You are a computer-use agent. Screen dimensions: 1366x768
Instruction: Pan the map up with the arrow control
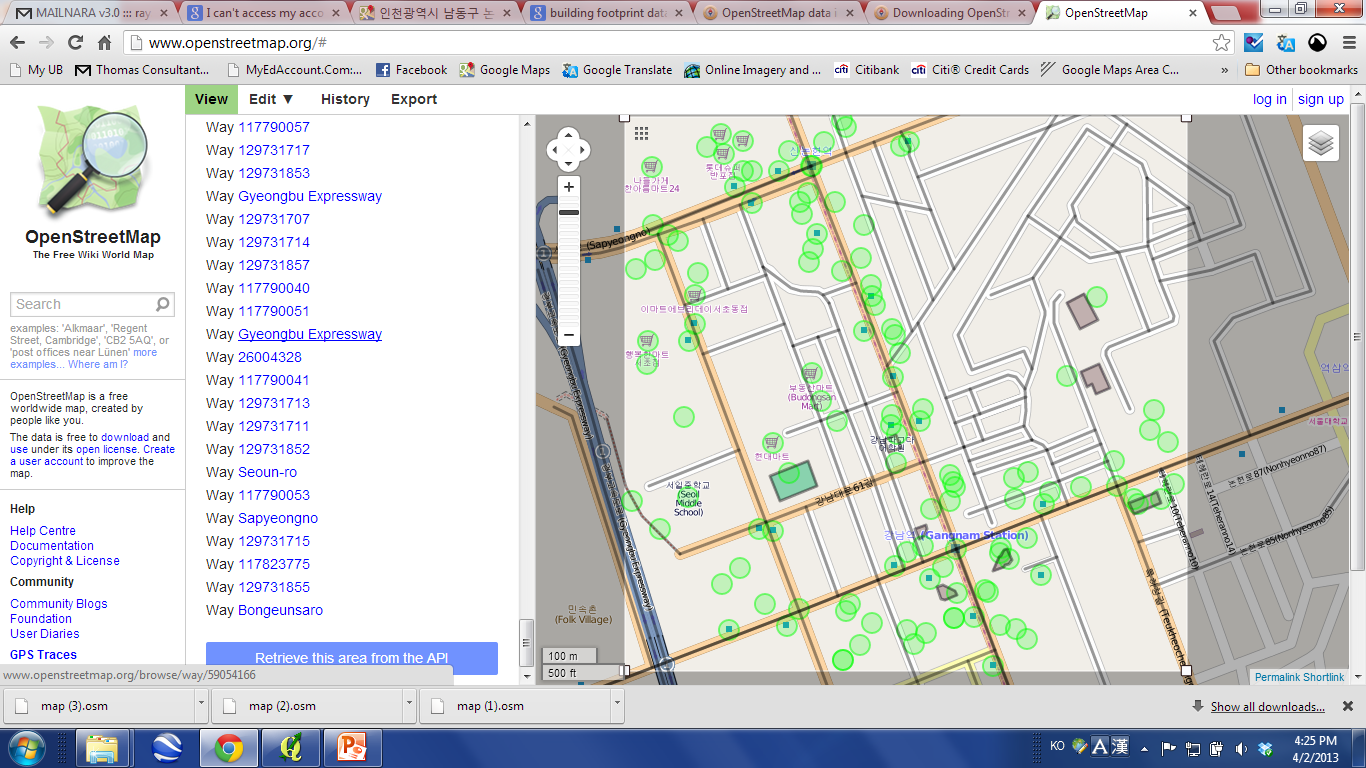click(x=568, y=136)
